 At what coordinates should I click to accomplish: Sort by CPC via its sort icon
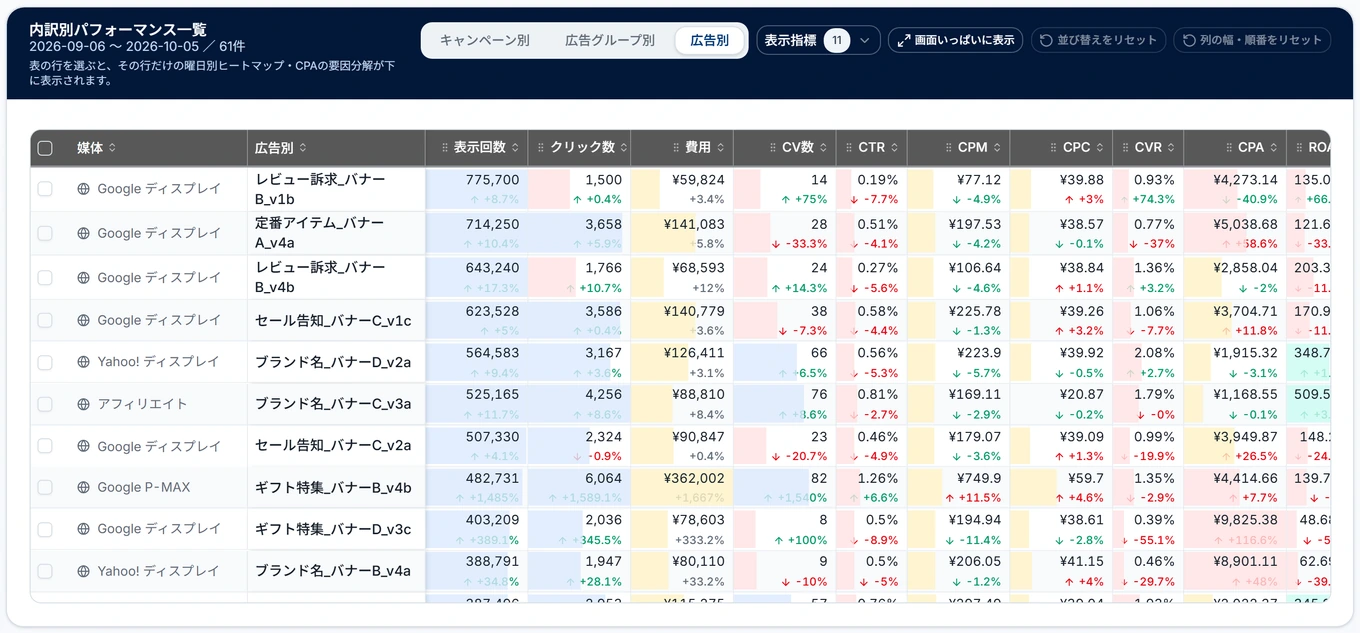(1100, 148)
